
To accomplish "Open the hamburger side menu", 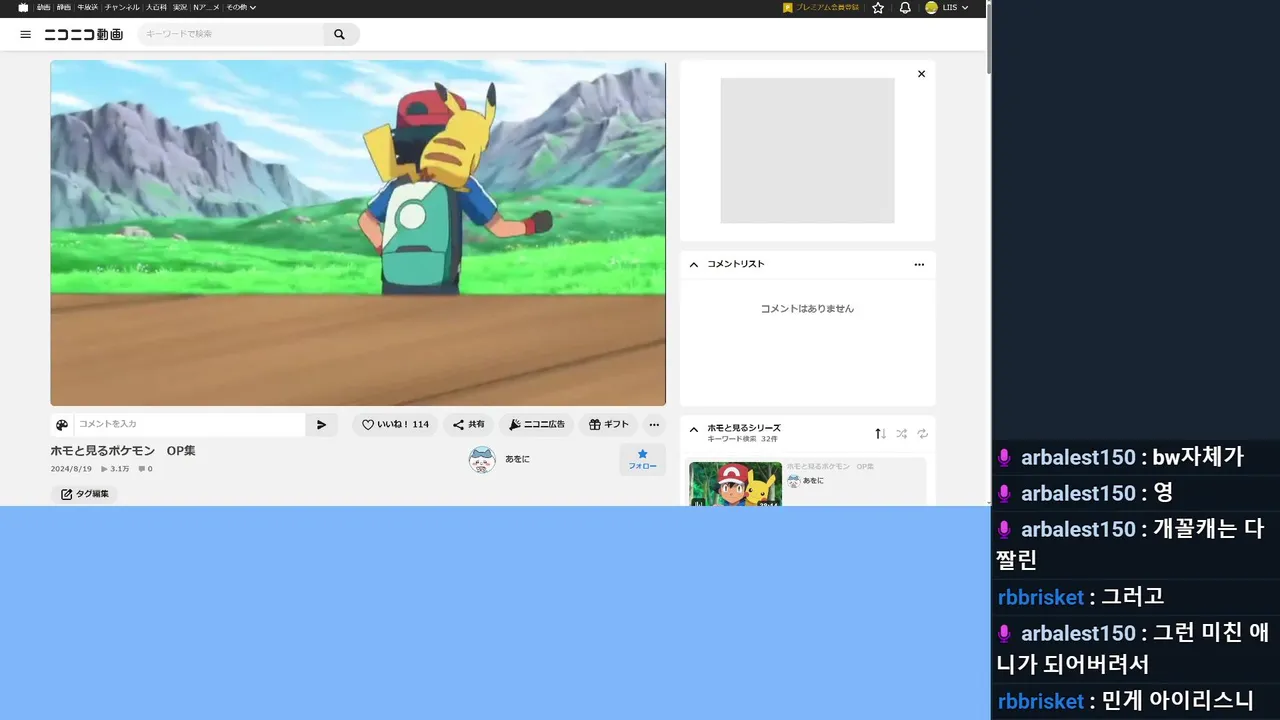I will (26, 34).
